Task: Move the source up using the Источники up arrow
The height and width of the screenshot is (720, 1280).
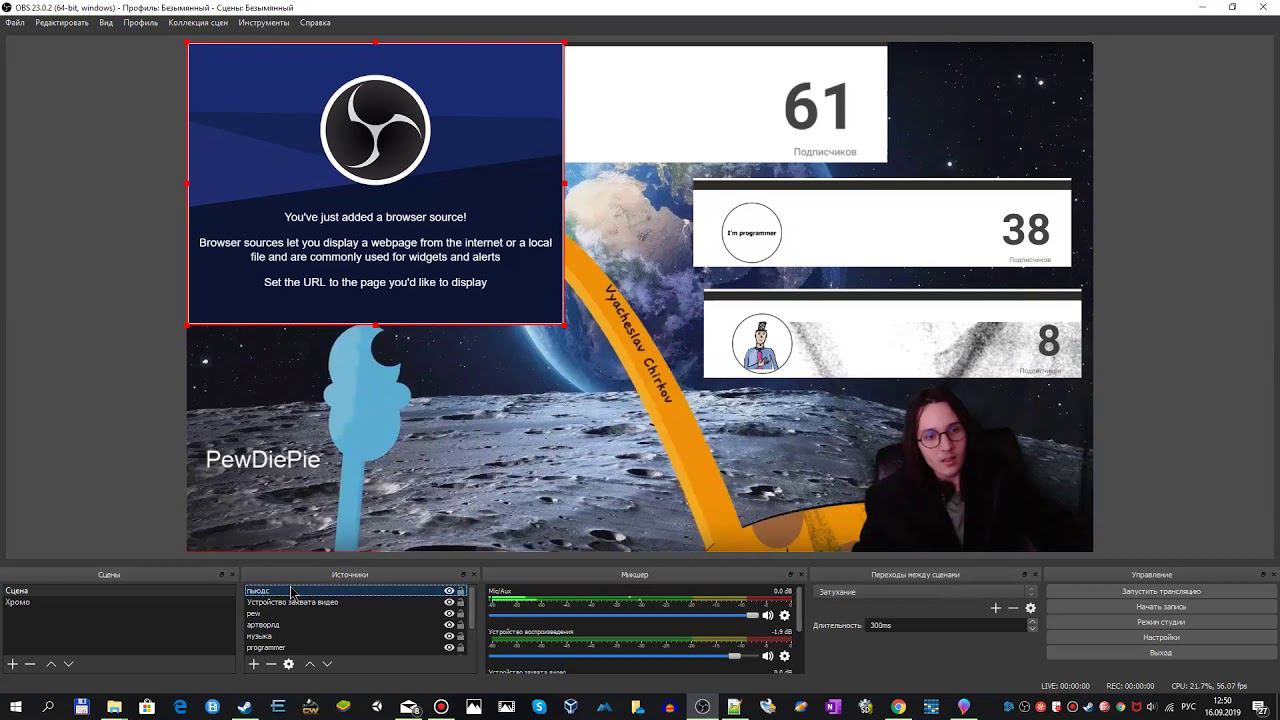Action: pyautogui.click(x=310, y=664)
